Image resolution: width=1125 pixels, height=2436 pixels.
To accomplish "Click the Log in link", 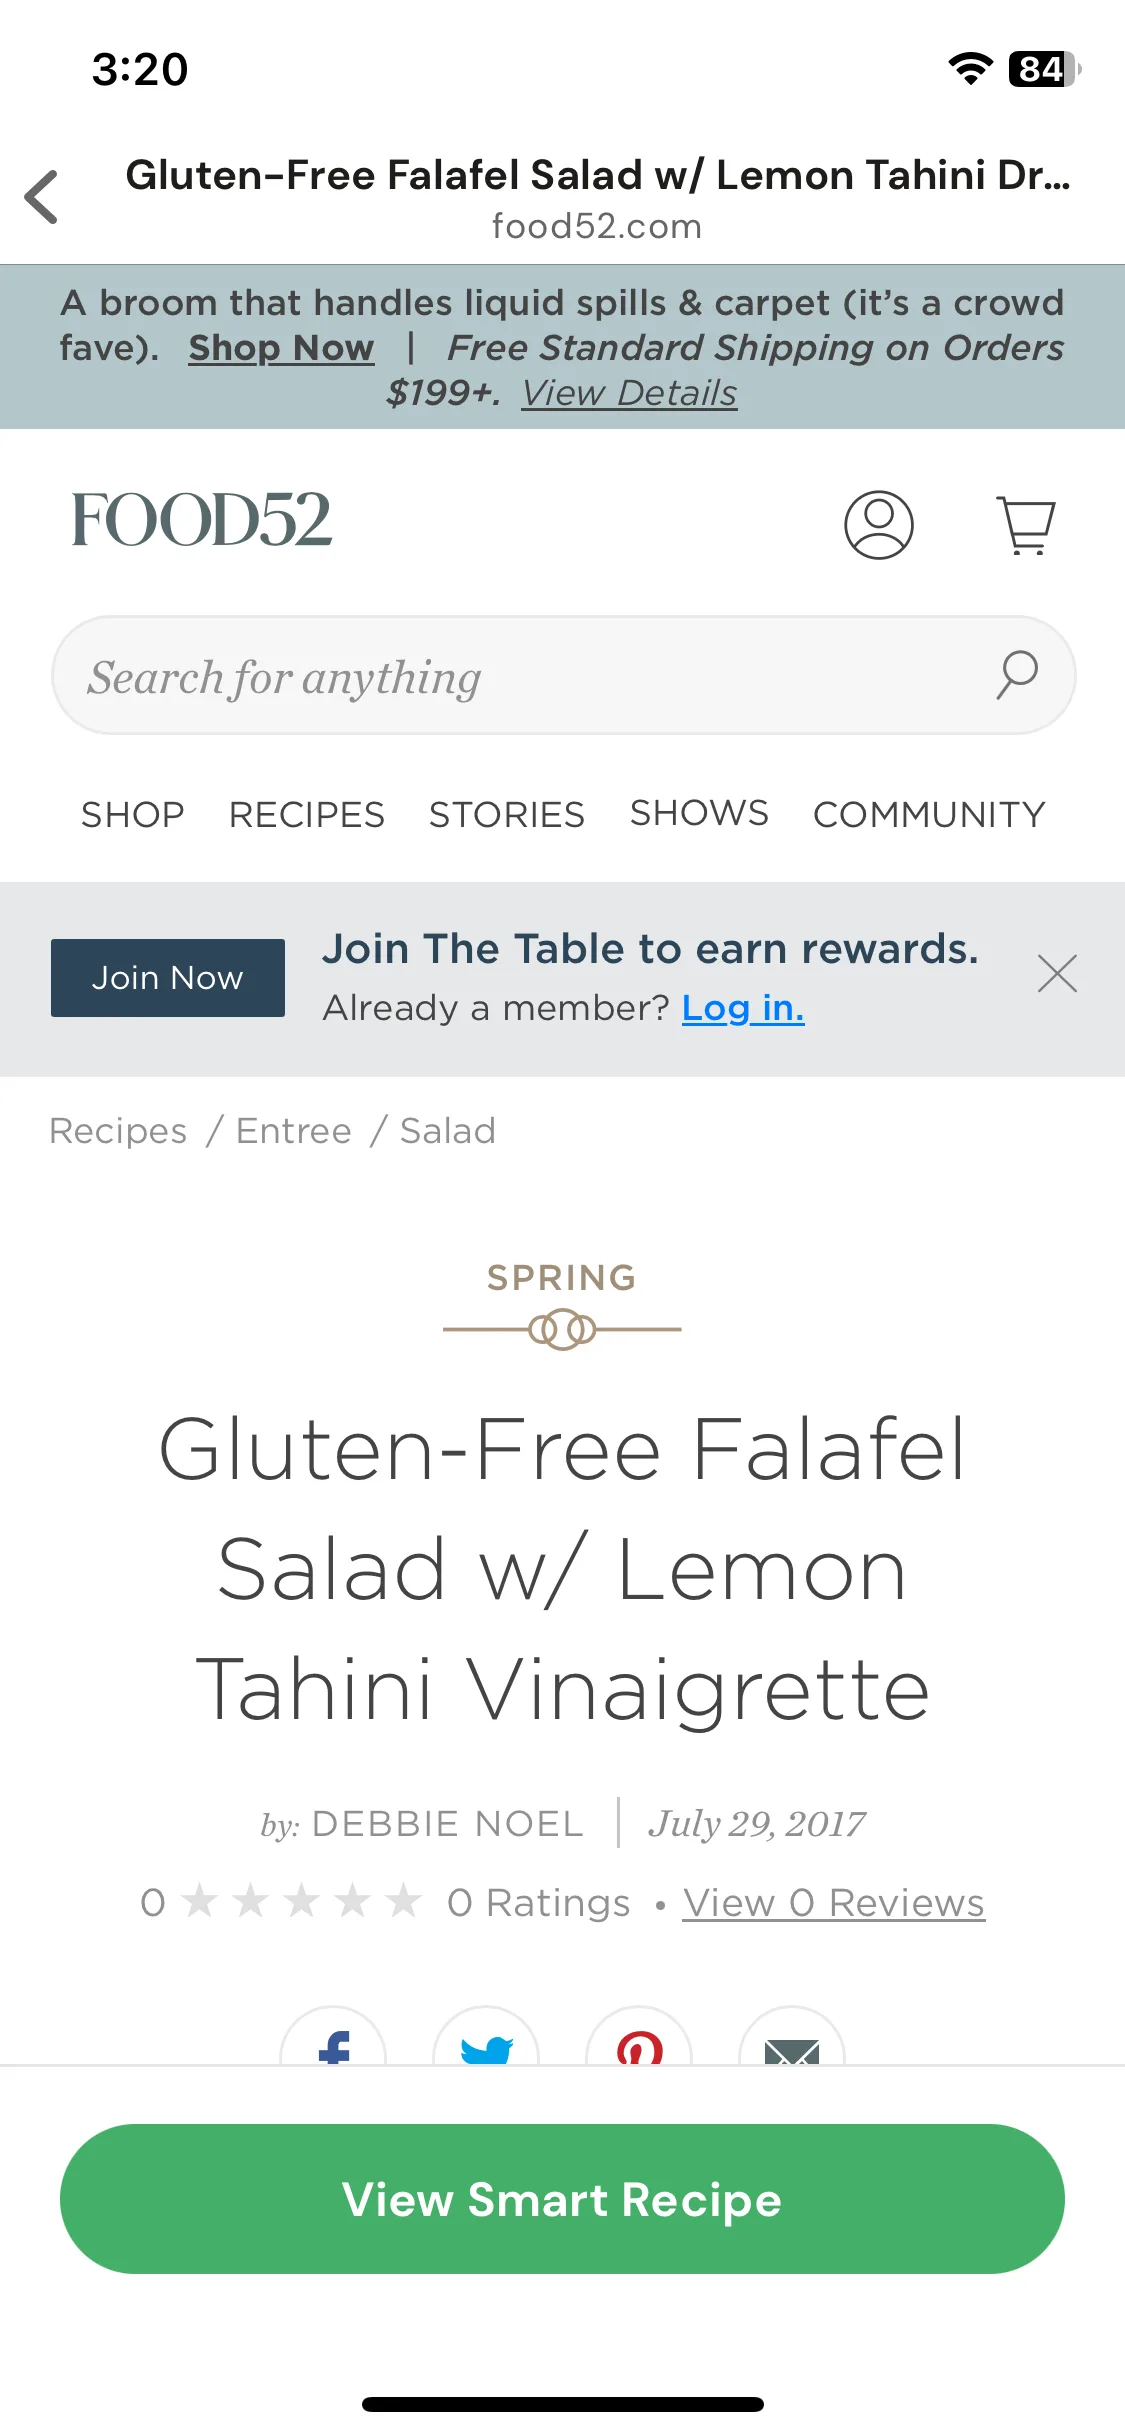I will coord(743,1008).
